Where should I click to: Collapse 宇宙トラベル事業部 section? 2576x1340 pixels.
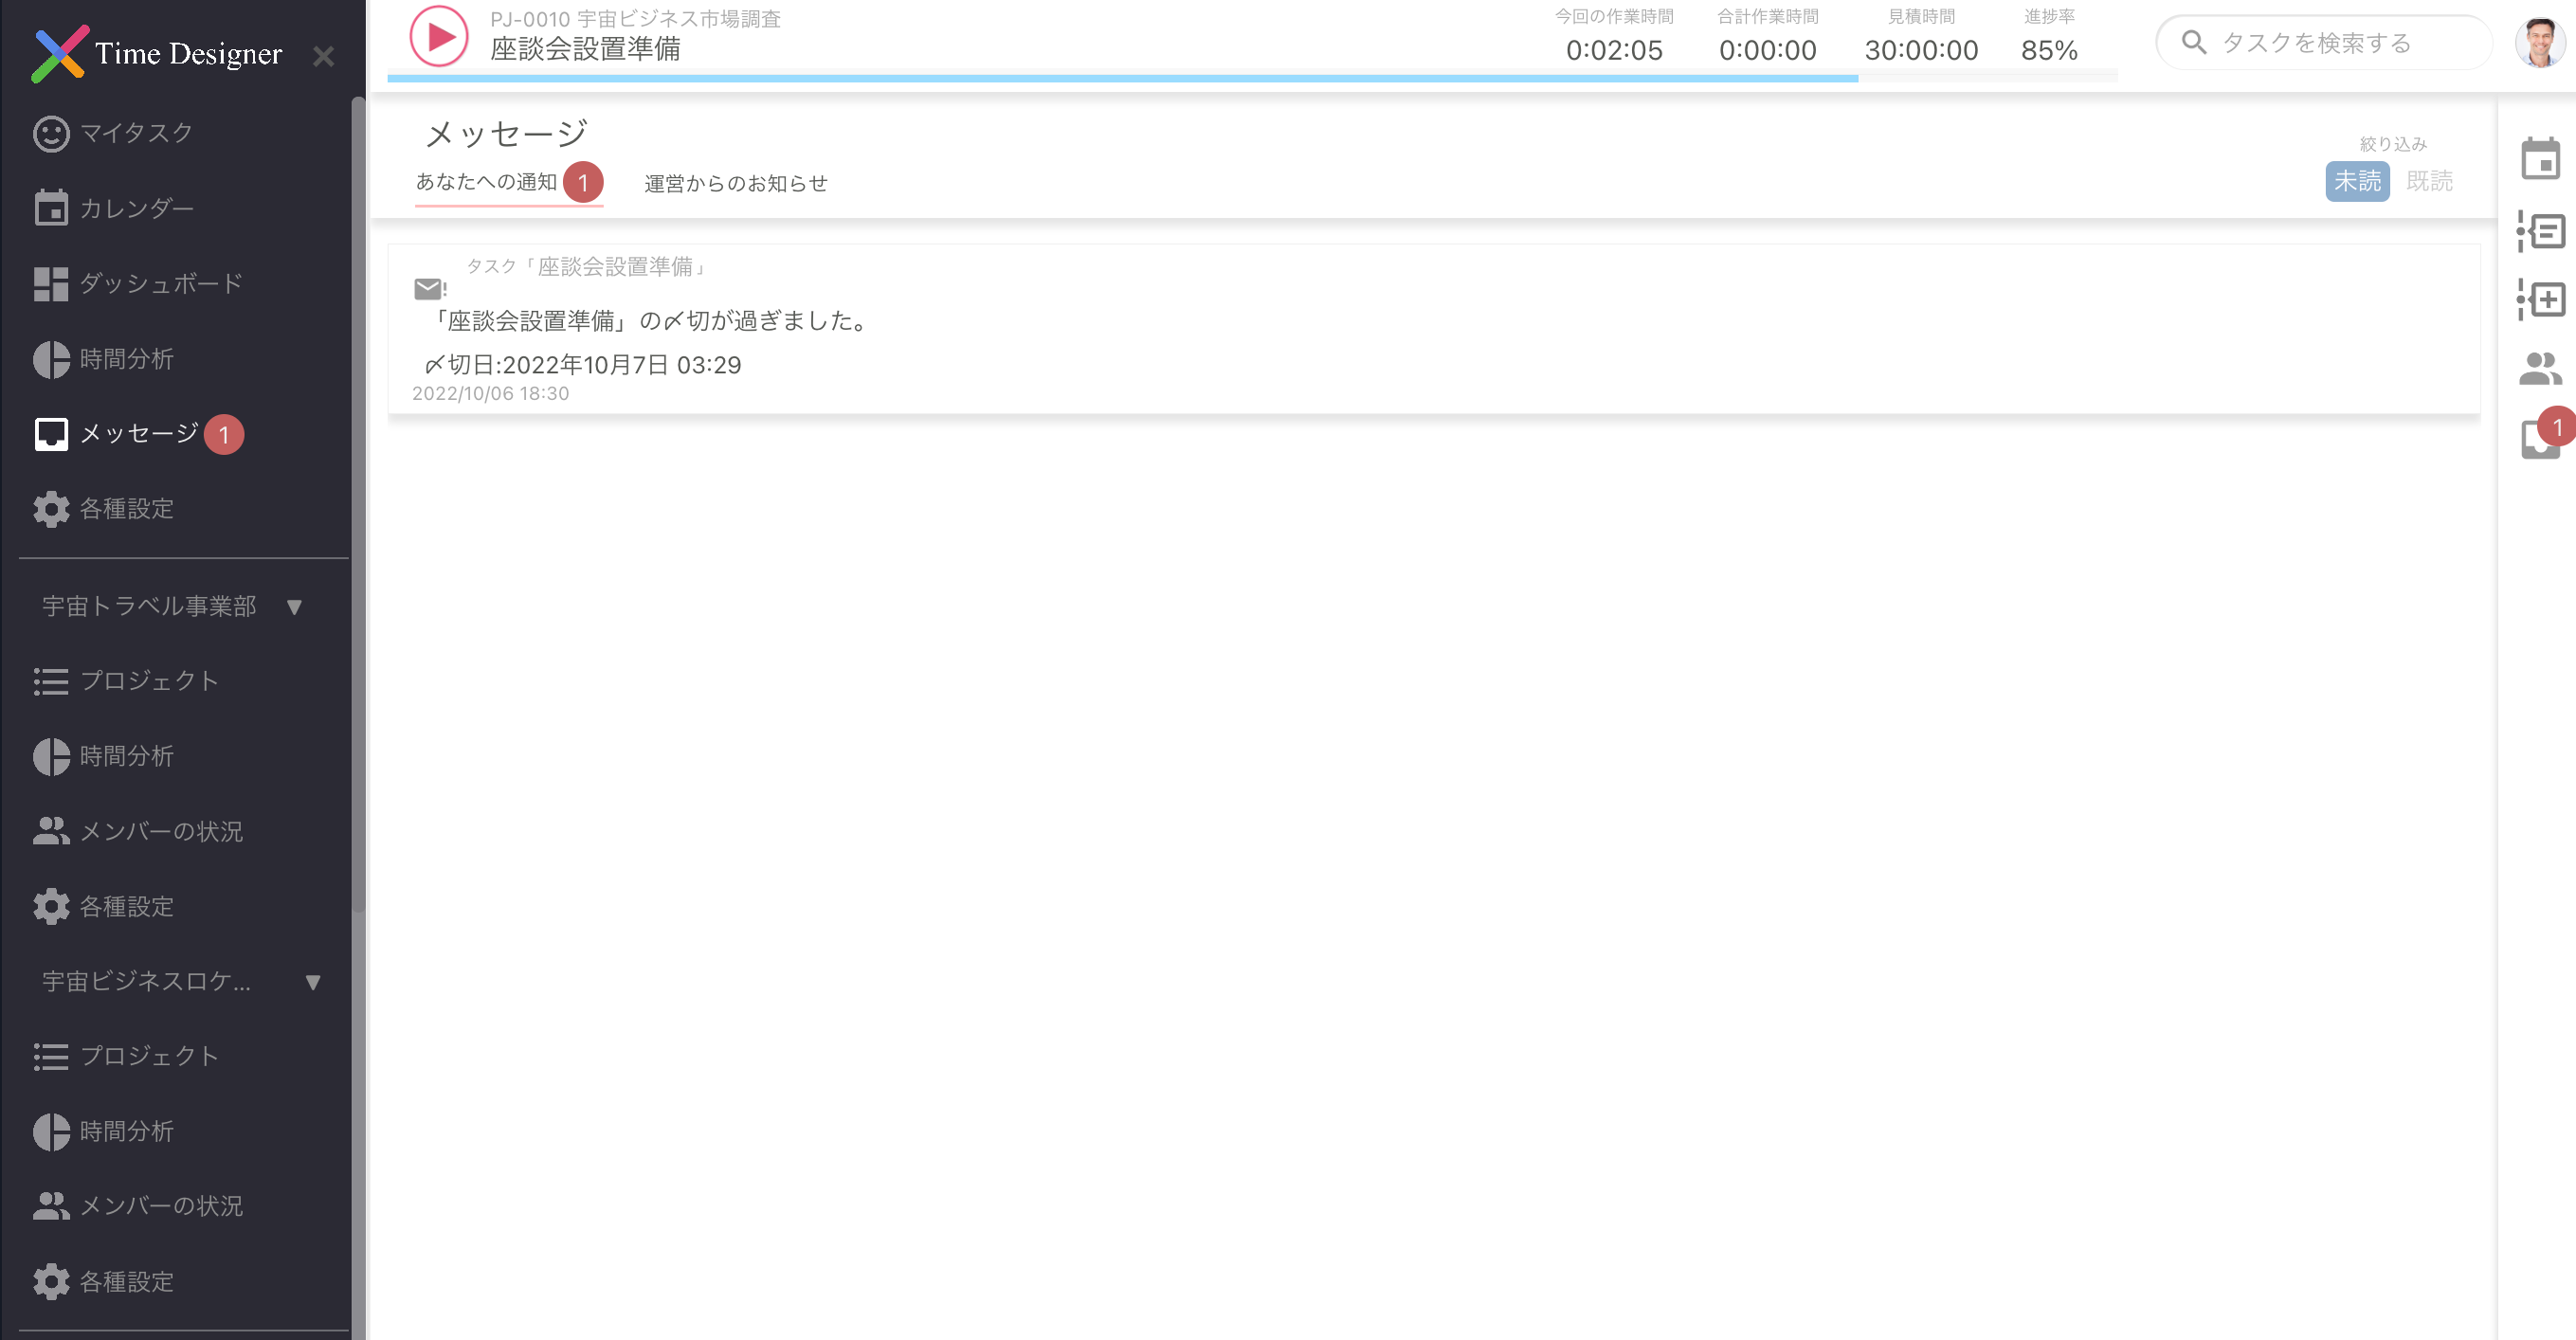coord(294,606)
